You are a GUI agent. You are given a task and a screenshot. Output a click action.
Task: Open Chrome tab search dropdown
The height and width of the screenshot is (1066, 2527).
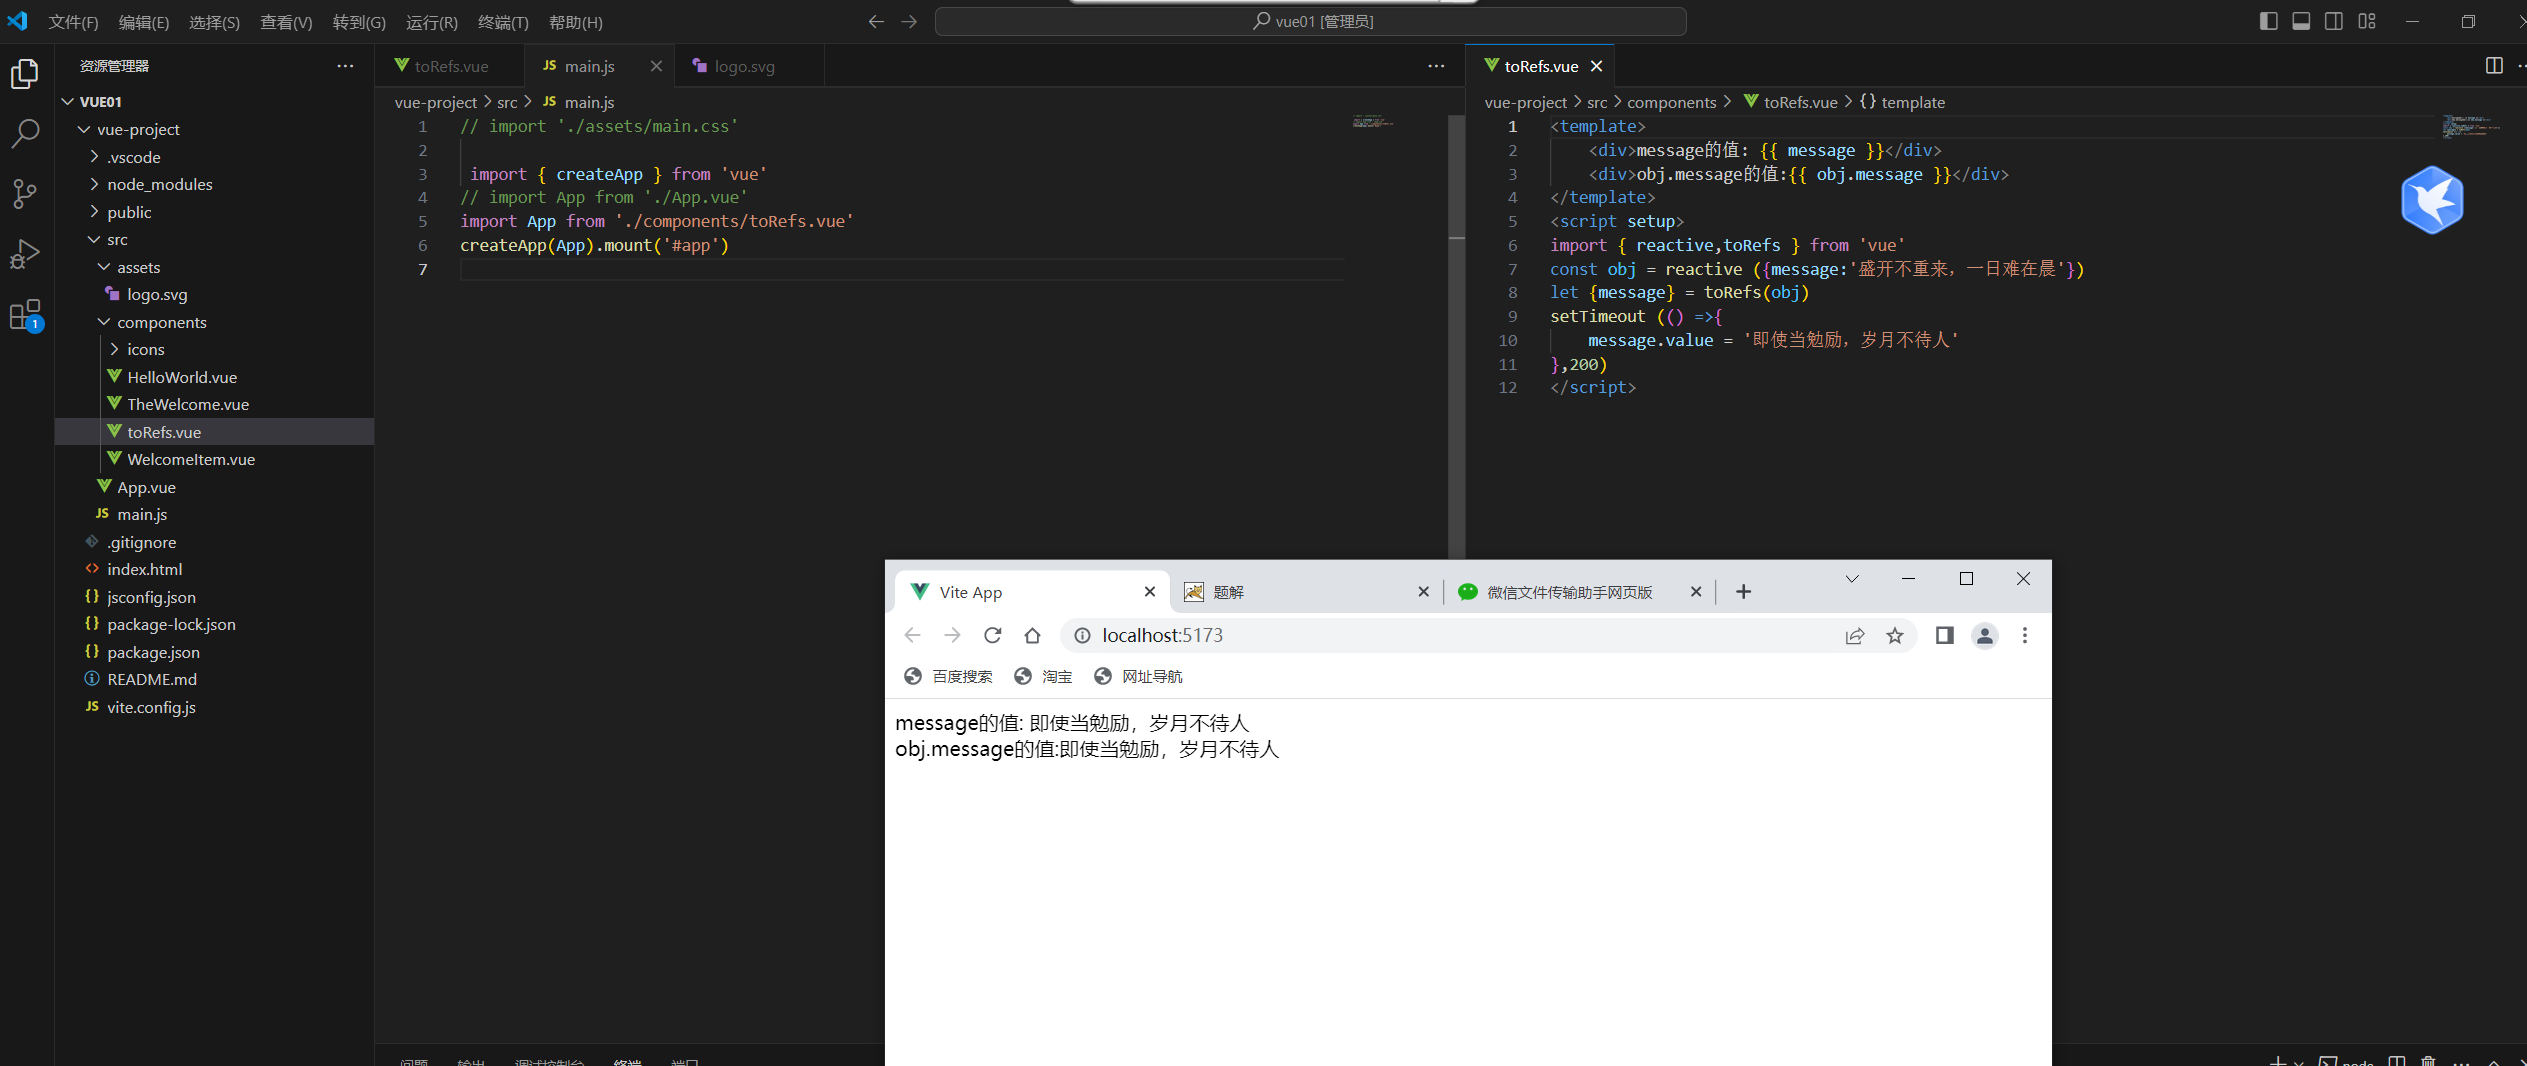1852,579
